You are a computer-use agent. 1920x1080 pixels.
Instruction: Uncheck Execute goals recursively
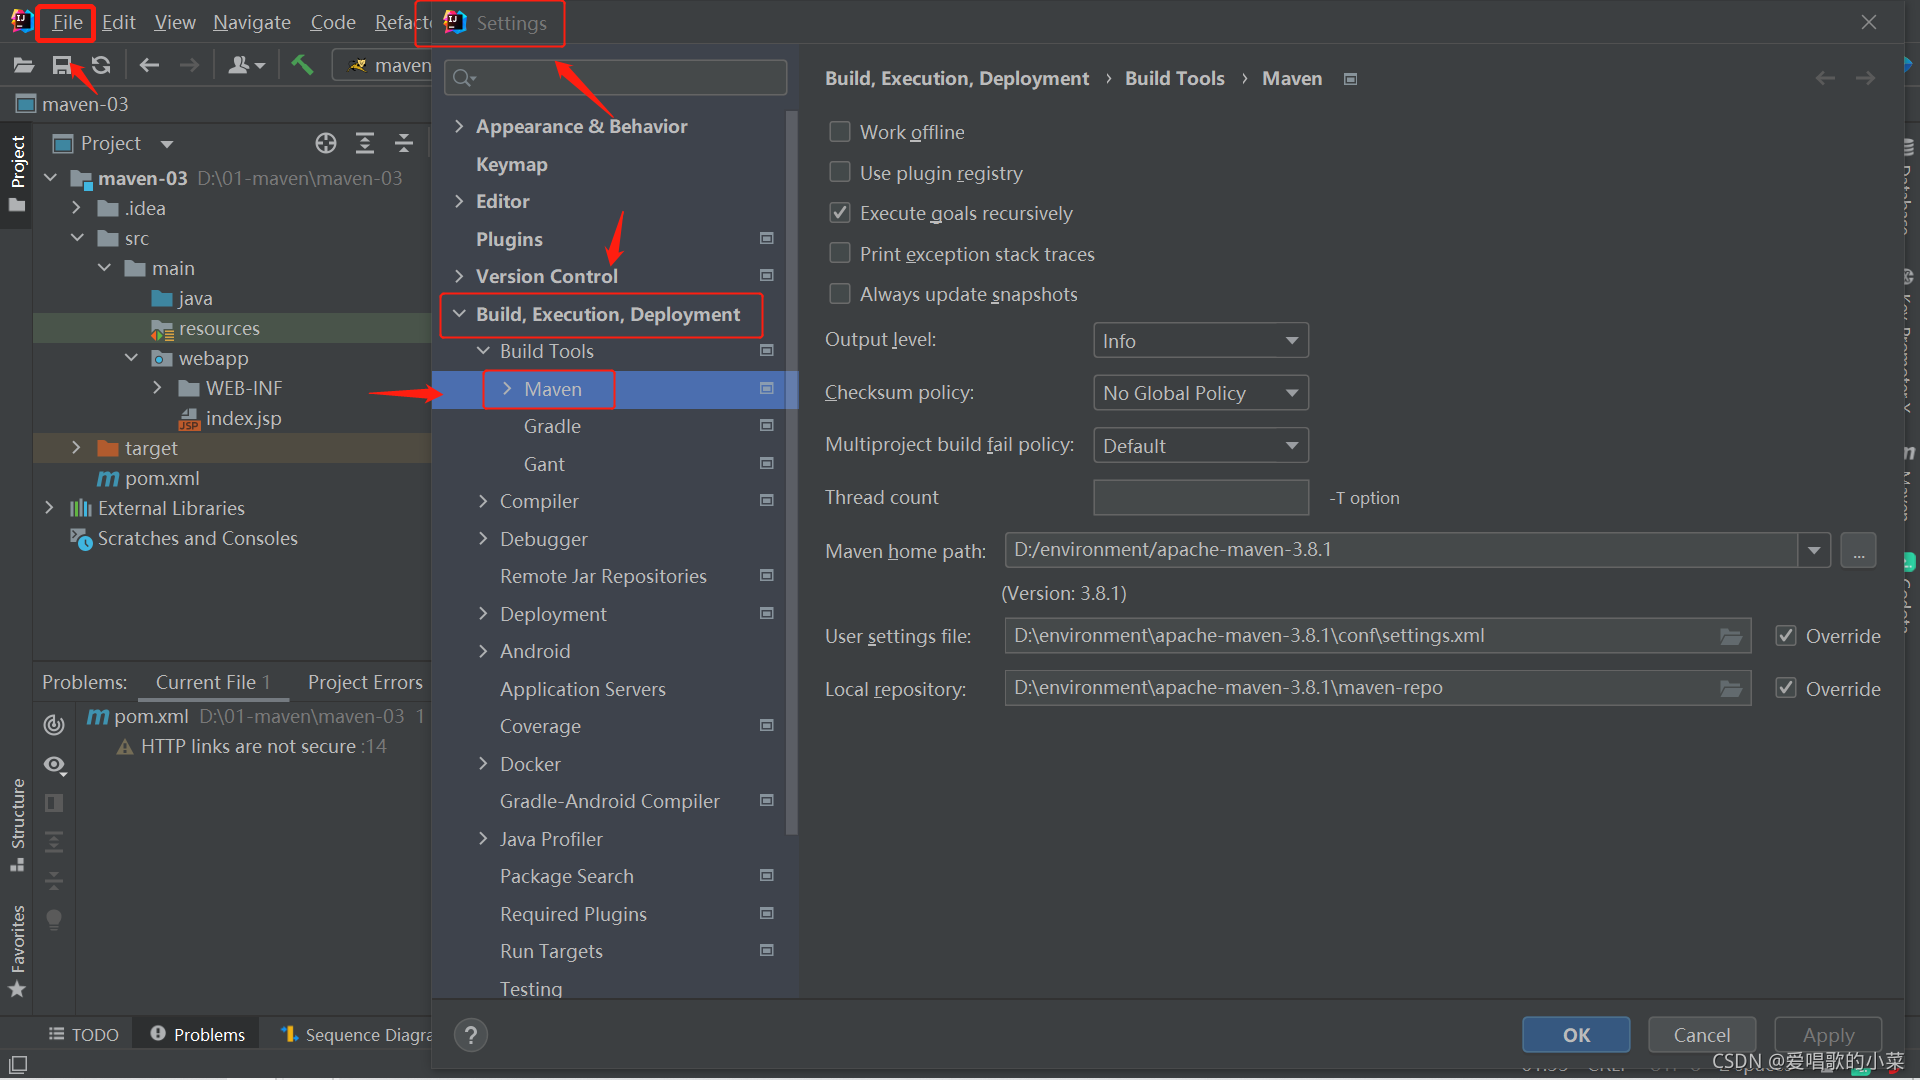point(840,213)
